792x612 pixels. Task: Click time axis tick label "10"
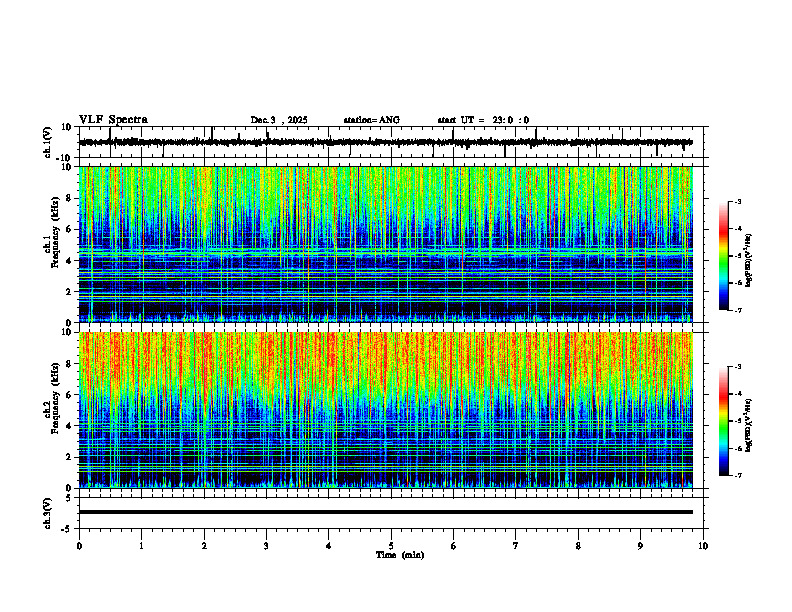tap(703, 546)
